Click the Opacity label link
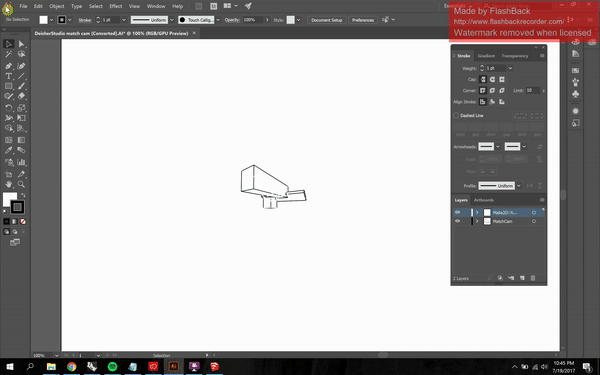The width and height of the screenshot is (600, 375). pos(232,20)
